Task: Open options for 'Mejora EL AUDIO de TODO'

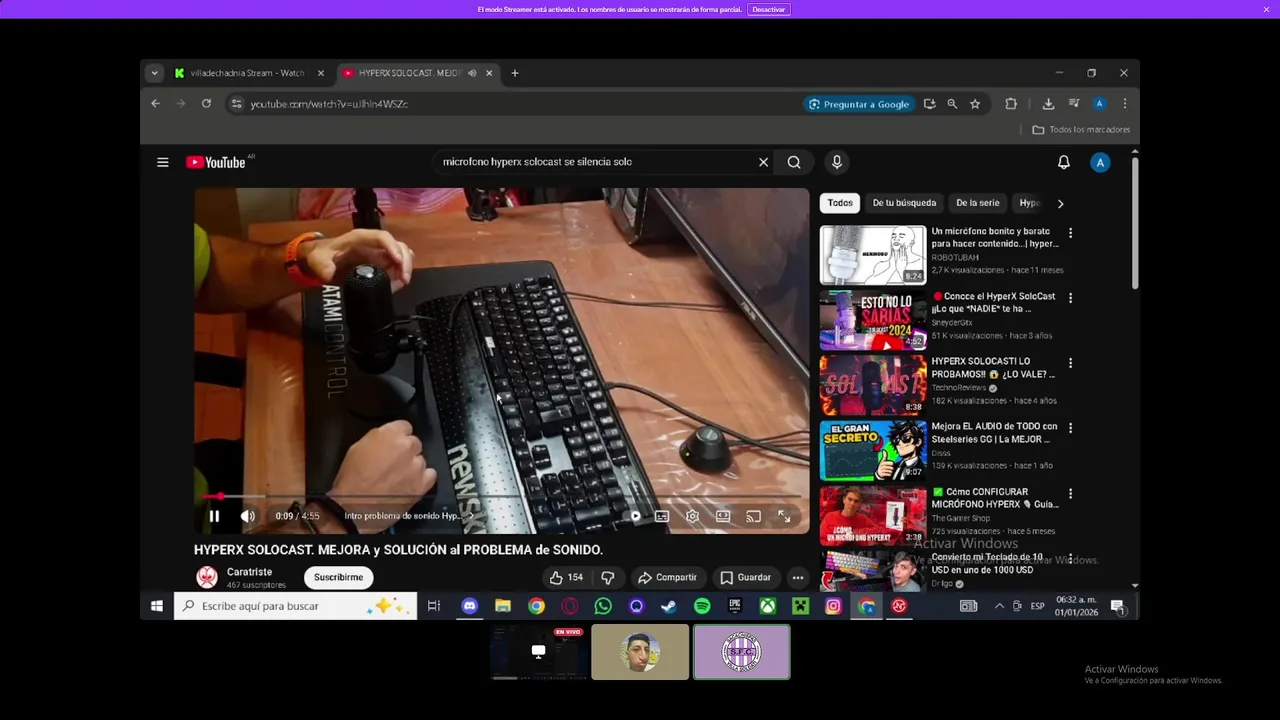Action: (1070, 428)
